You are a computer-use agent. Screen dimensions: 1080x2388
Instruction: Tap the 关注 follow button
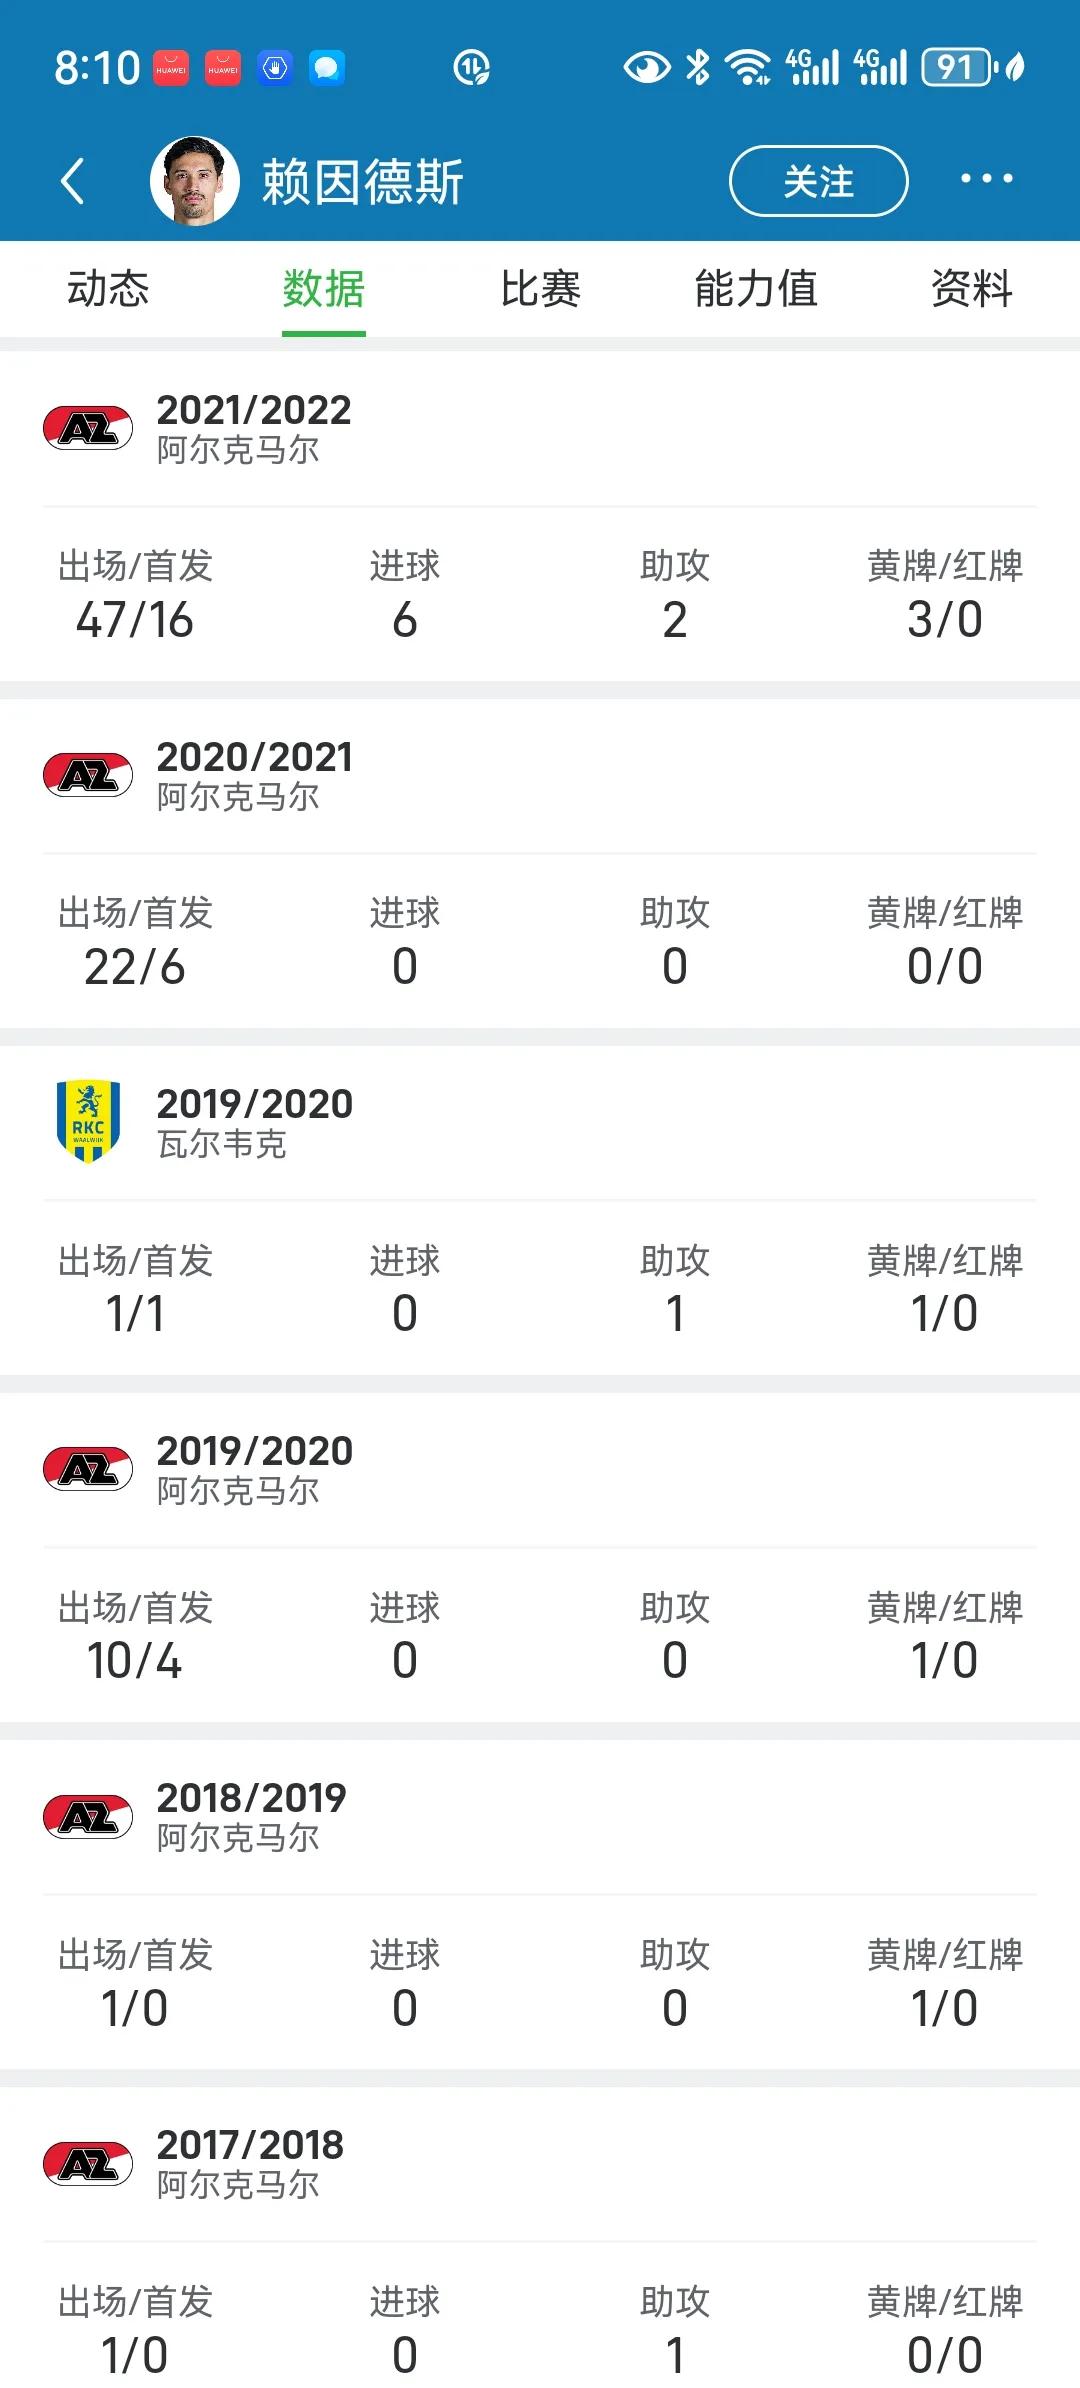pyautogui.click(x=818, y=181)
